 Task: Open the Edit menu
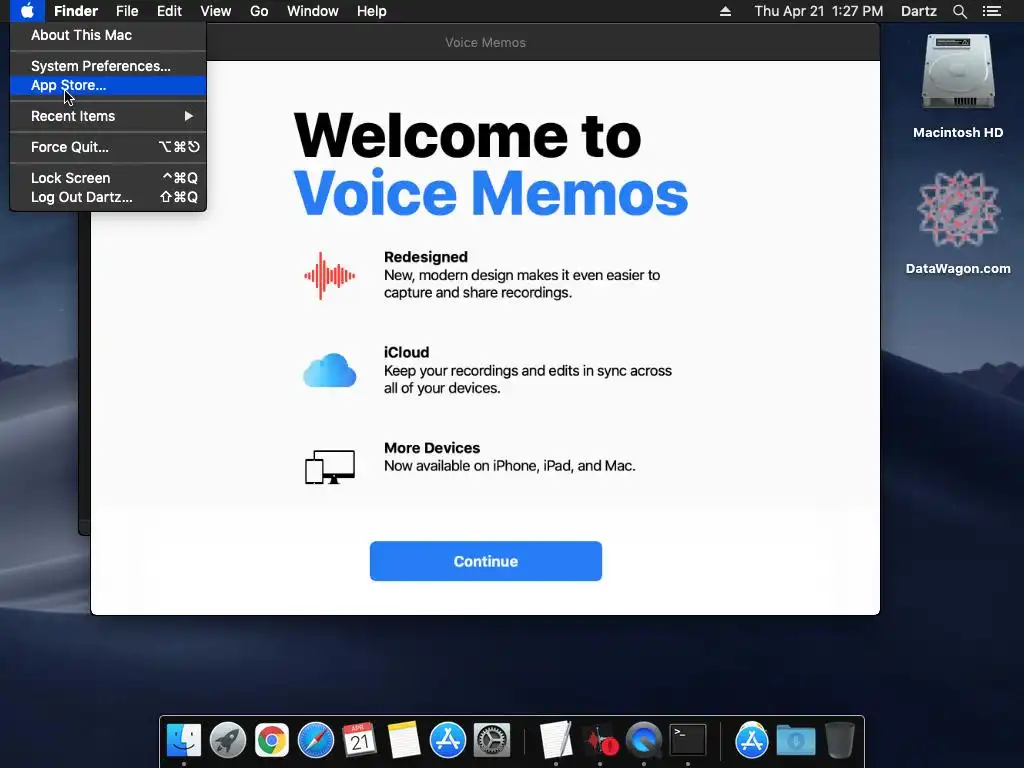click(169, 11)
